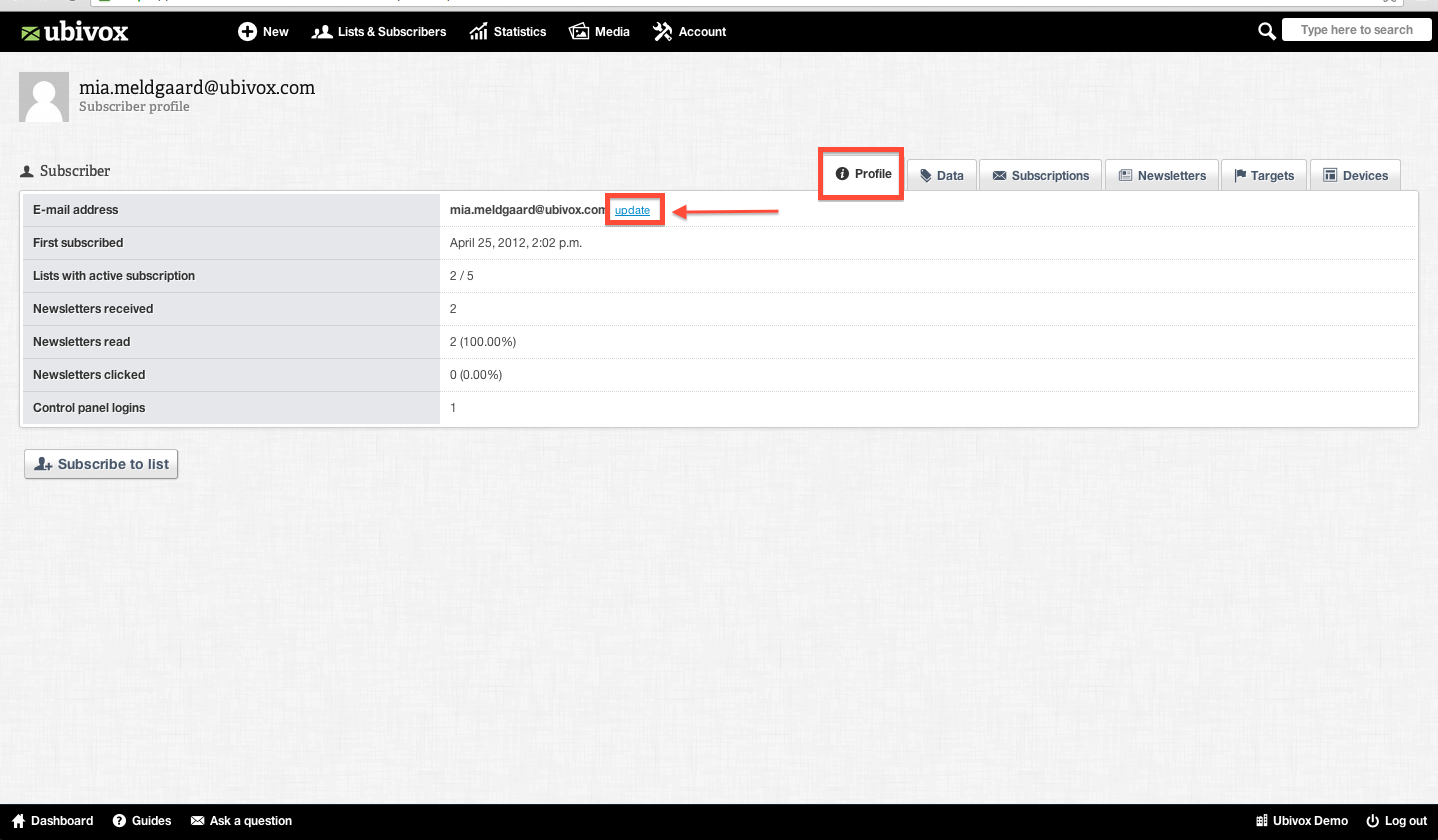Image resolution: width=1438 pixels, height=840 pixels.
Task: Click the update e-mail link
Action: click(x=632, y=210)
